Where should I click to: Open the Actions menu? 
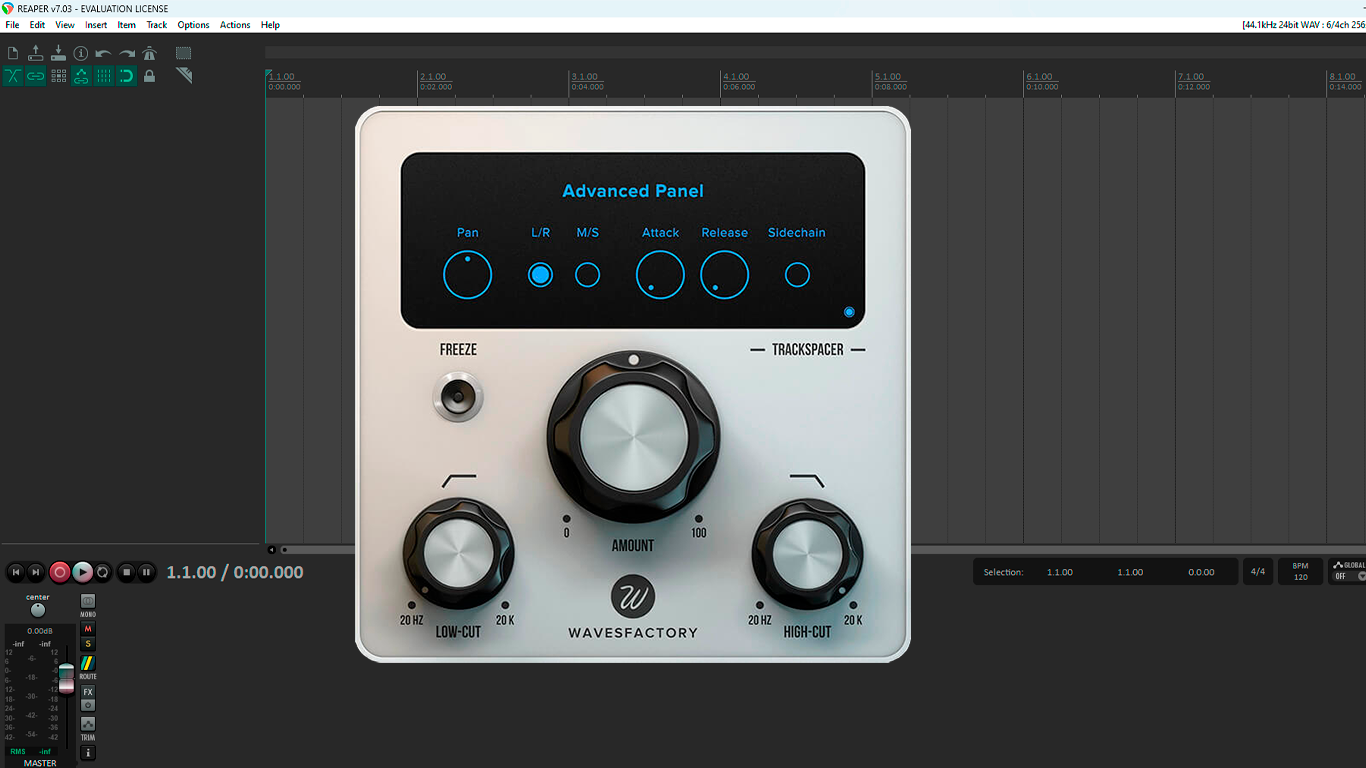click(x=235, y=25)
